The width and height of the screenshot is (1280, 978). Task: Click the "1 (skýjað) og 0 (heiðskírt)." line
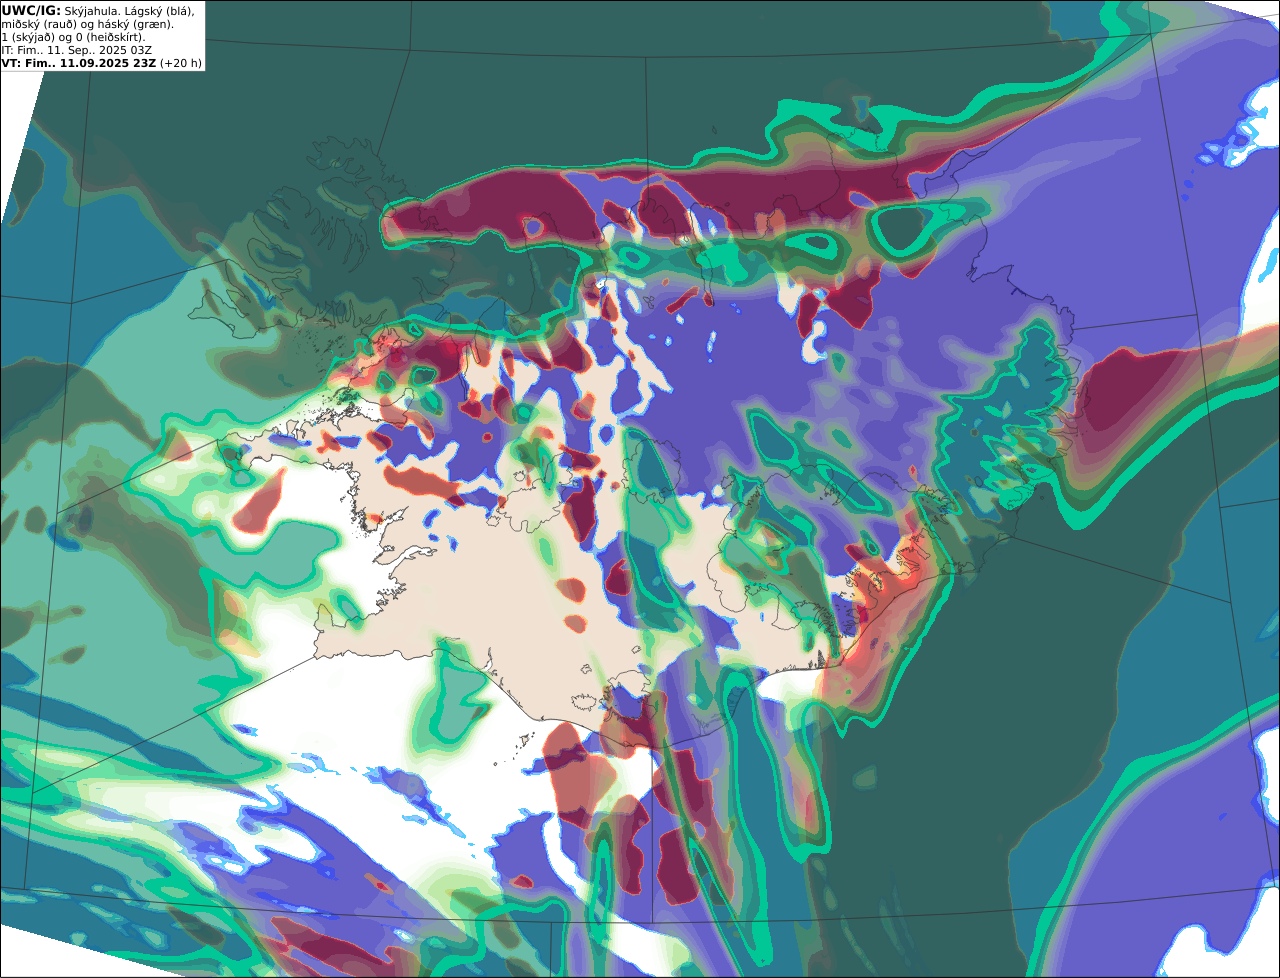(73, 37)
